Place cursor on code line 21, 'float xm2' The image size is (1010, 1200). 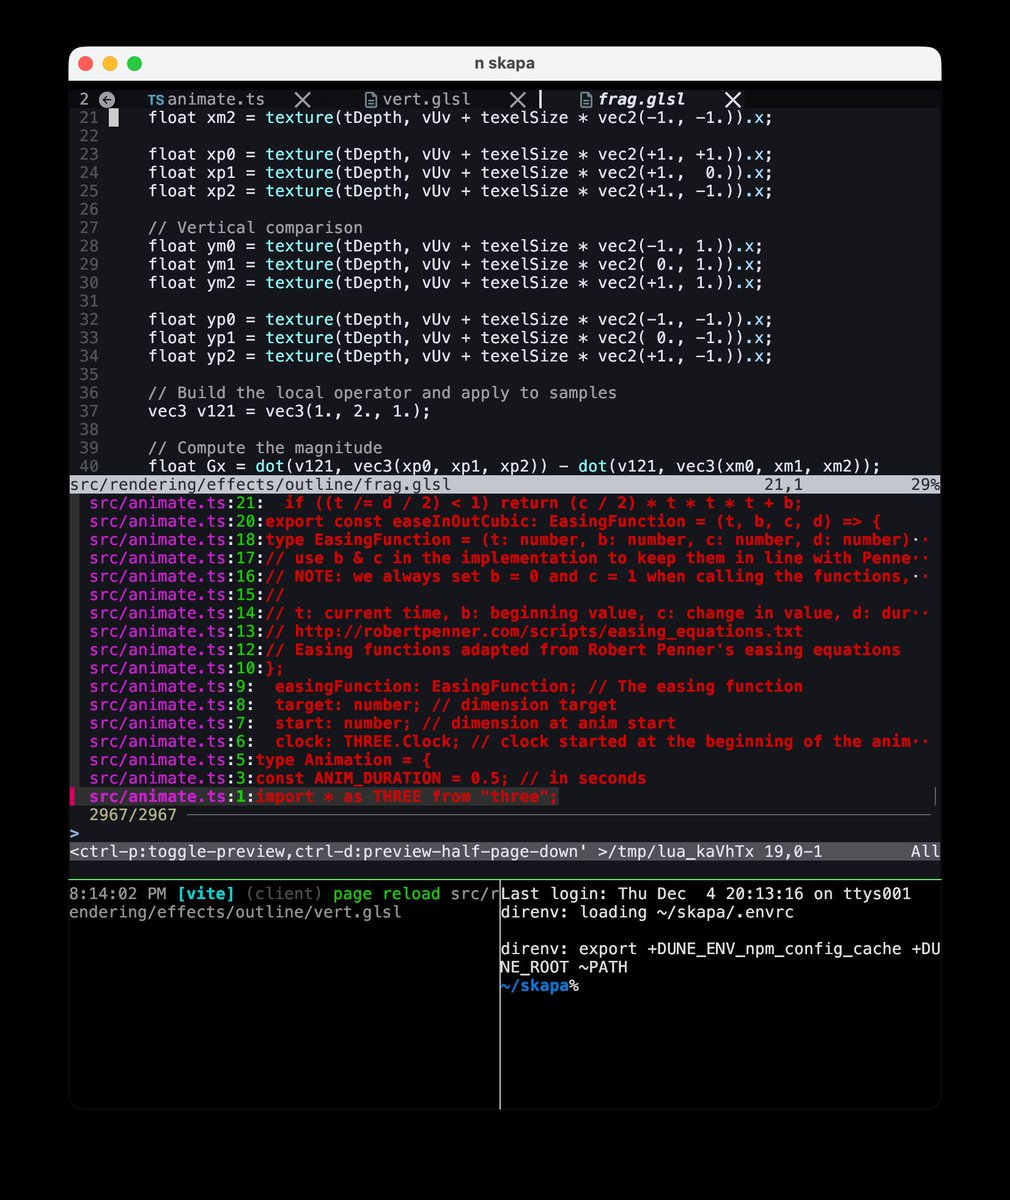coord(461,117)
